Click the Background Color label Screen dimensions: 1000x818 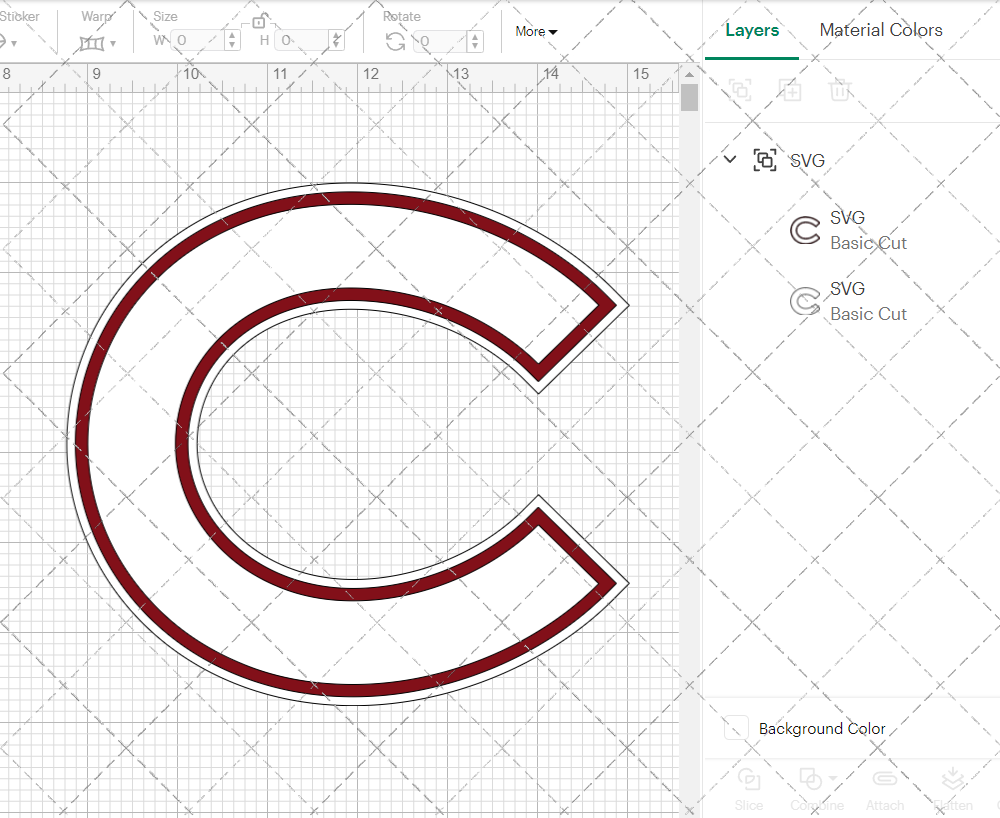(x=822, y=728)
